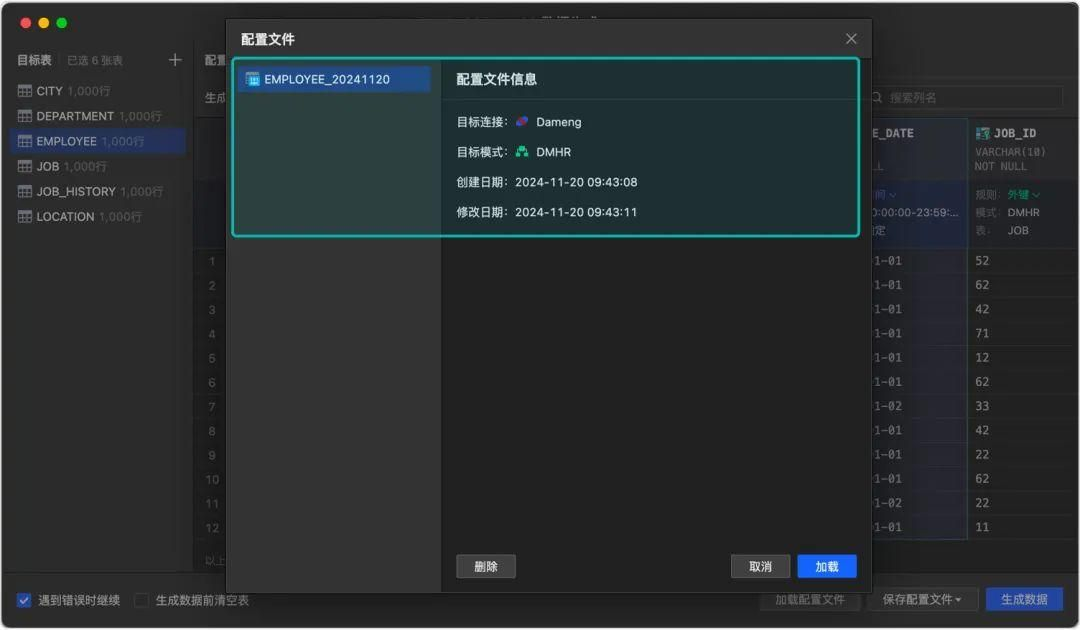1080x630 pixels.
Task: Click the 配置文件信息 heading
Action: click(497, 79)
